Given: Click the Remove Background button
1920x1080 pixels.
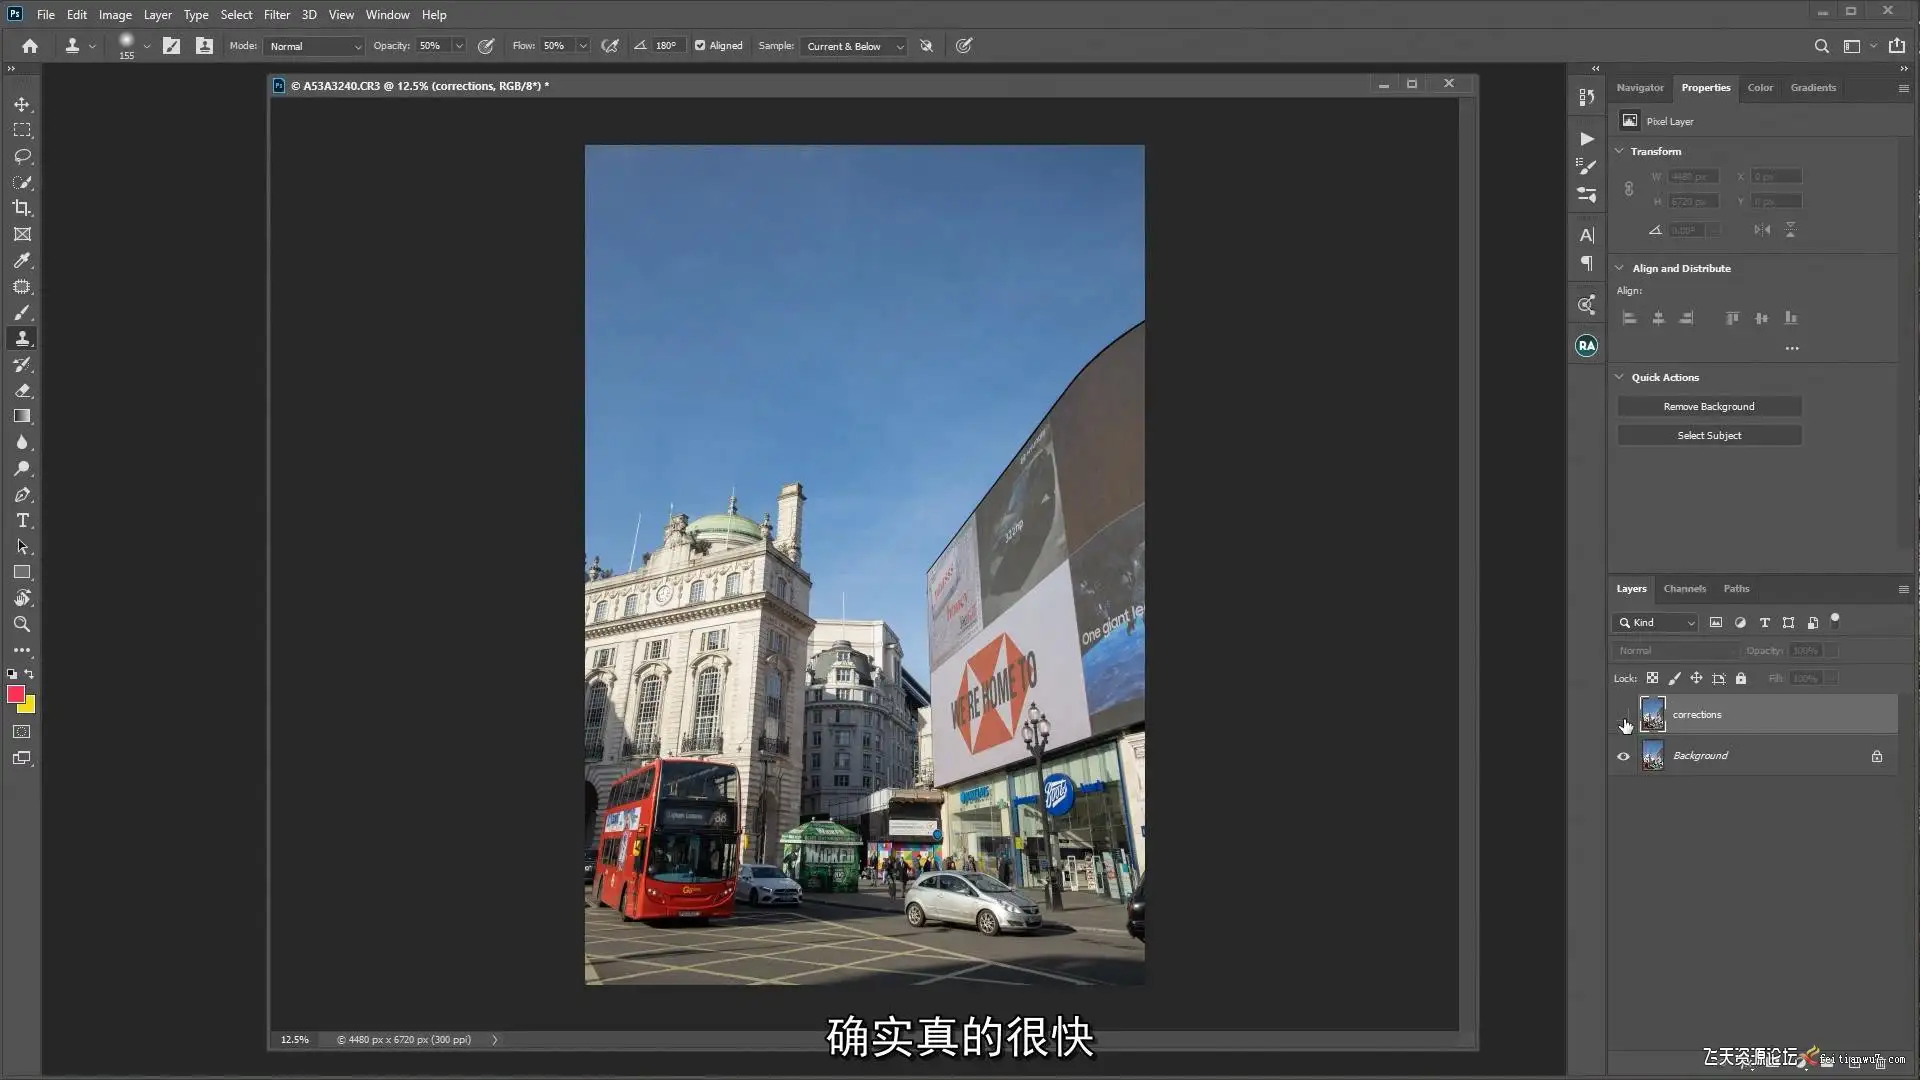Looking at the screenshot, I should click(x=1708, y=407).
